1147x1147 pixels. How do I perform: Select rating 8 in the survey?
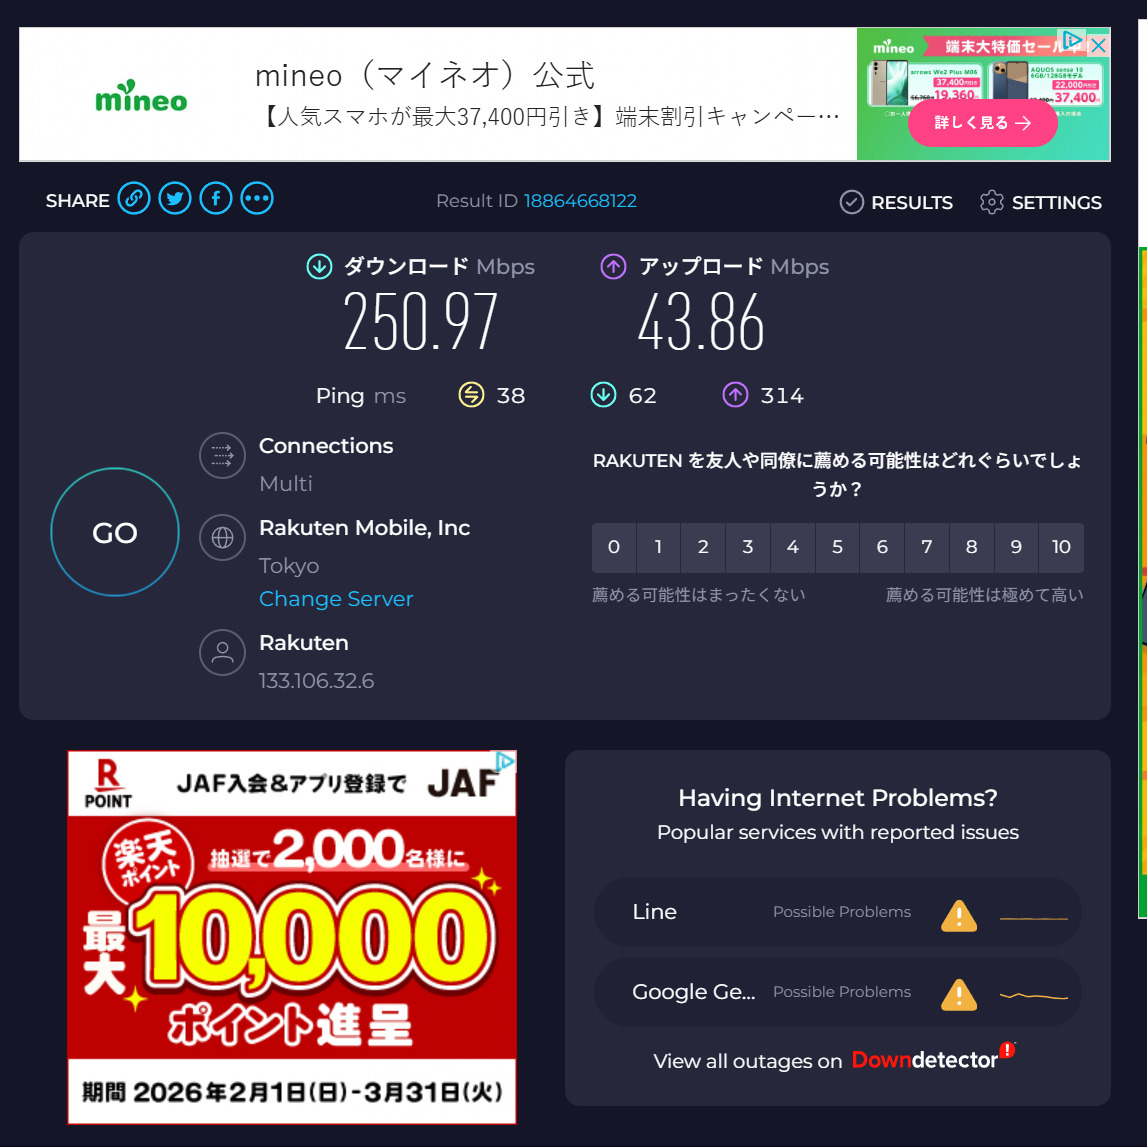(971, 547)
